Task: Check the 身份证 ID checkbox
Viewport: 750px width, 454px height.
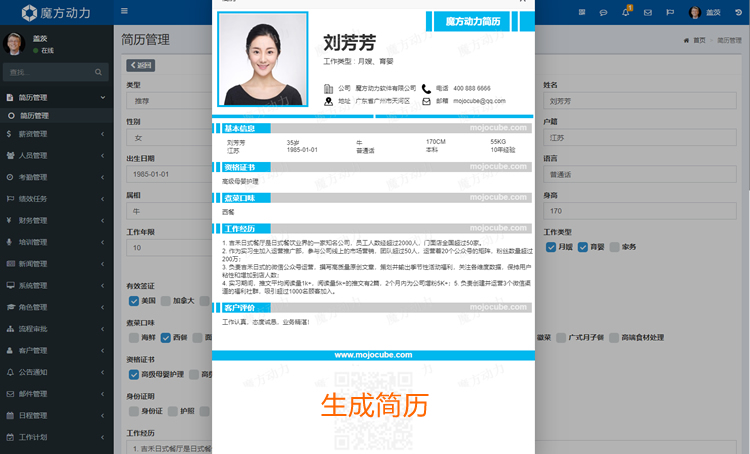Action: pyautogui.click(x=134, y=411)
